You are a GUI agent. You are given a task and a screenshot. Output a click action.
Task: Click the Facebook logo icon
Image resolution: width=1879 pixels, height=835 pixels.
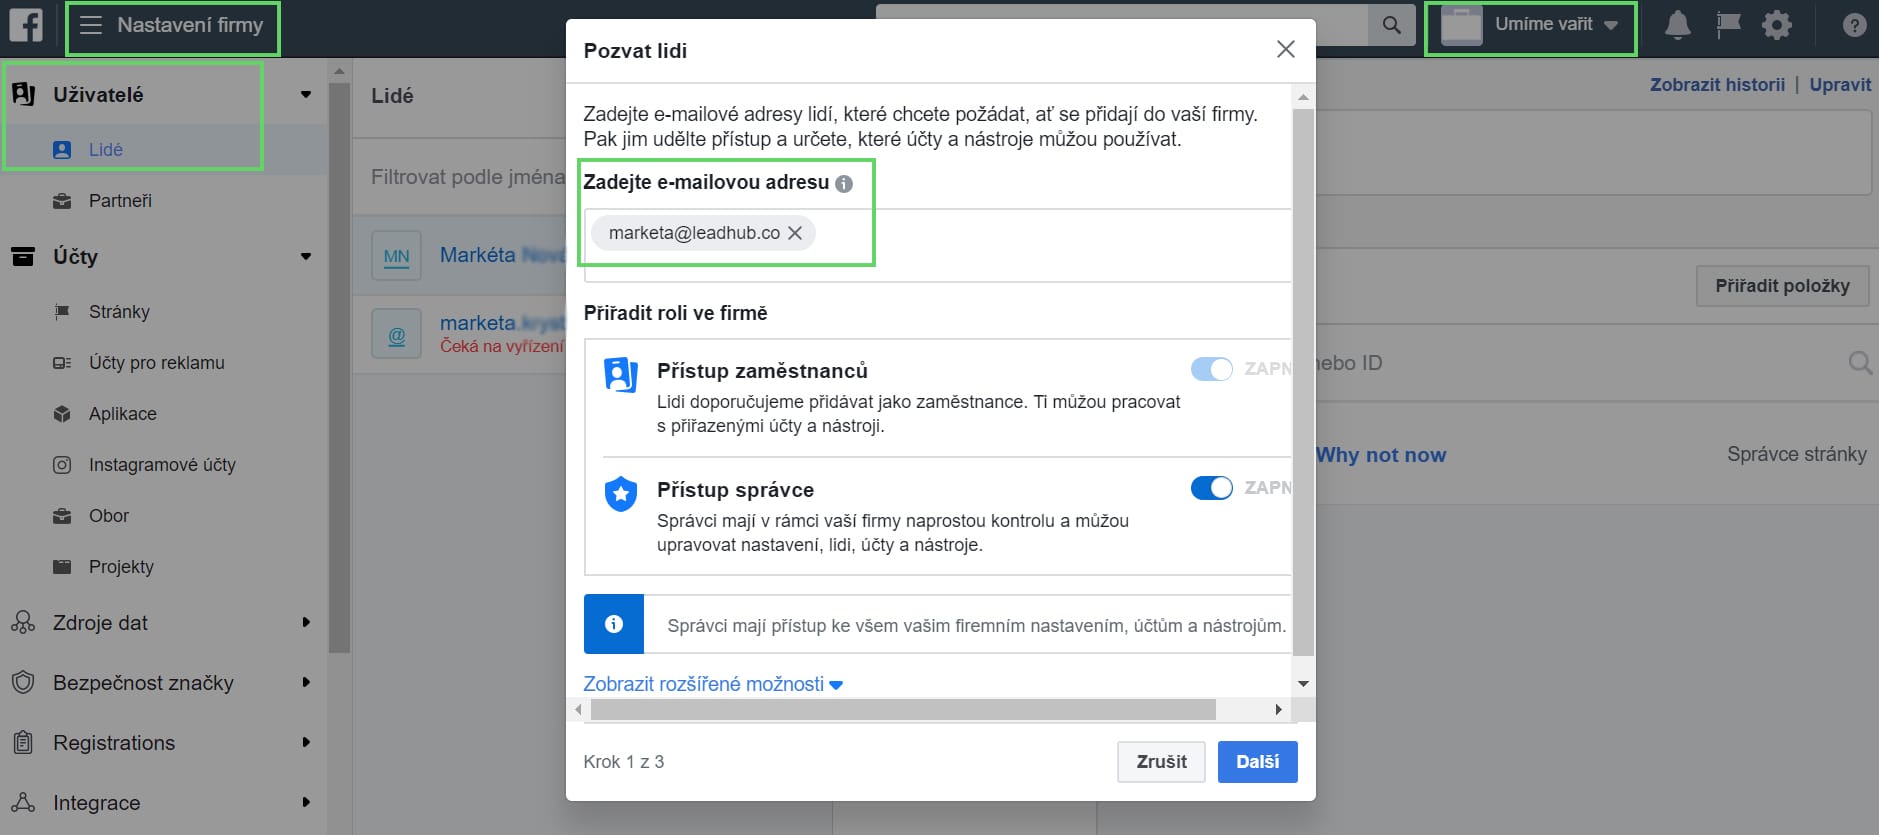click(26, 25)
